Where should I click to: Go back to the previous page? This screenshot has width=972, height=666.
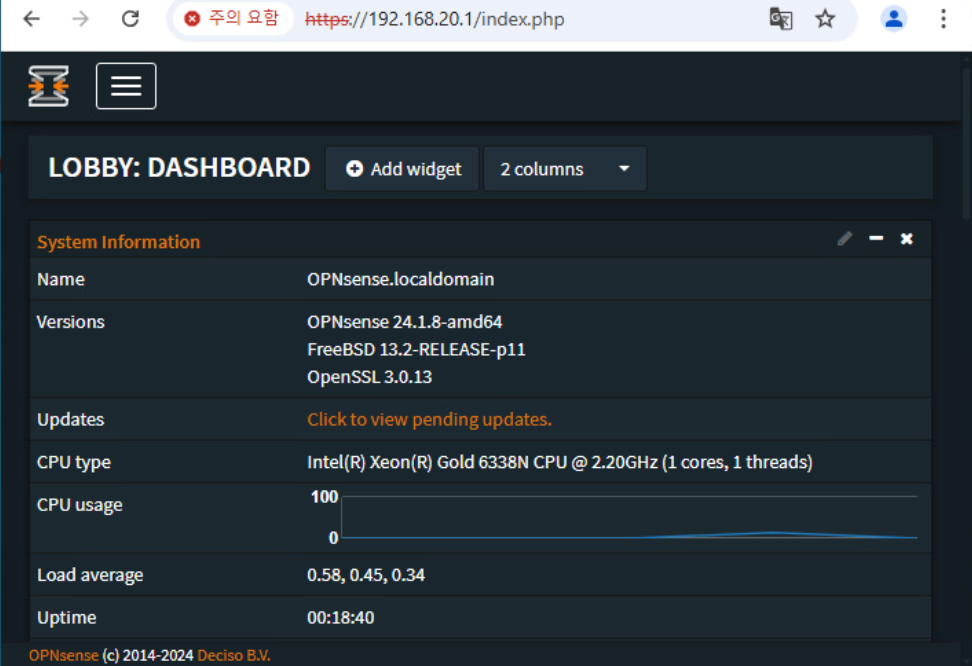[32, 19]
